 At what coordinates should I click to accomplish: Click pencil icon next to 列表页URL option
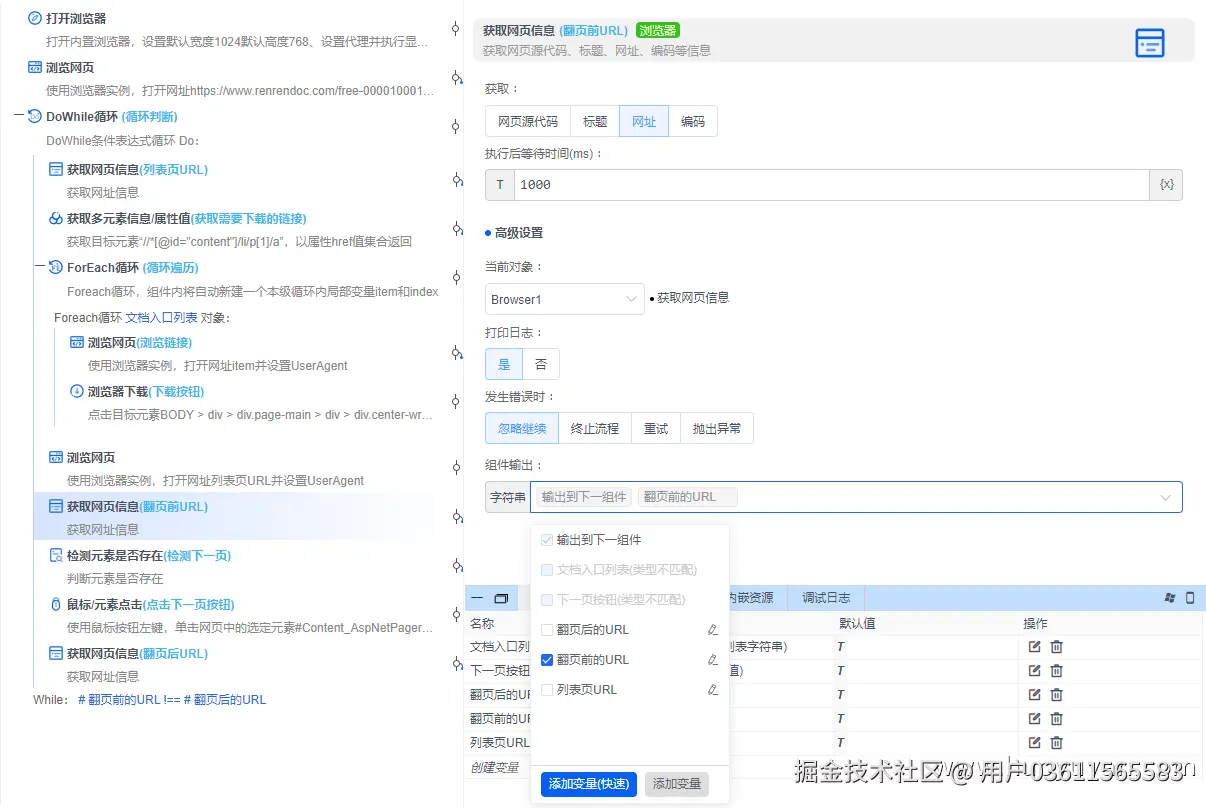coord(713,690)
